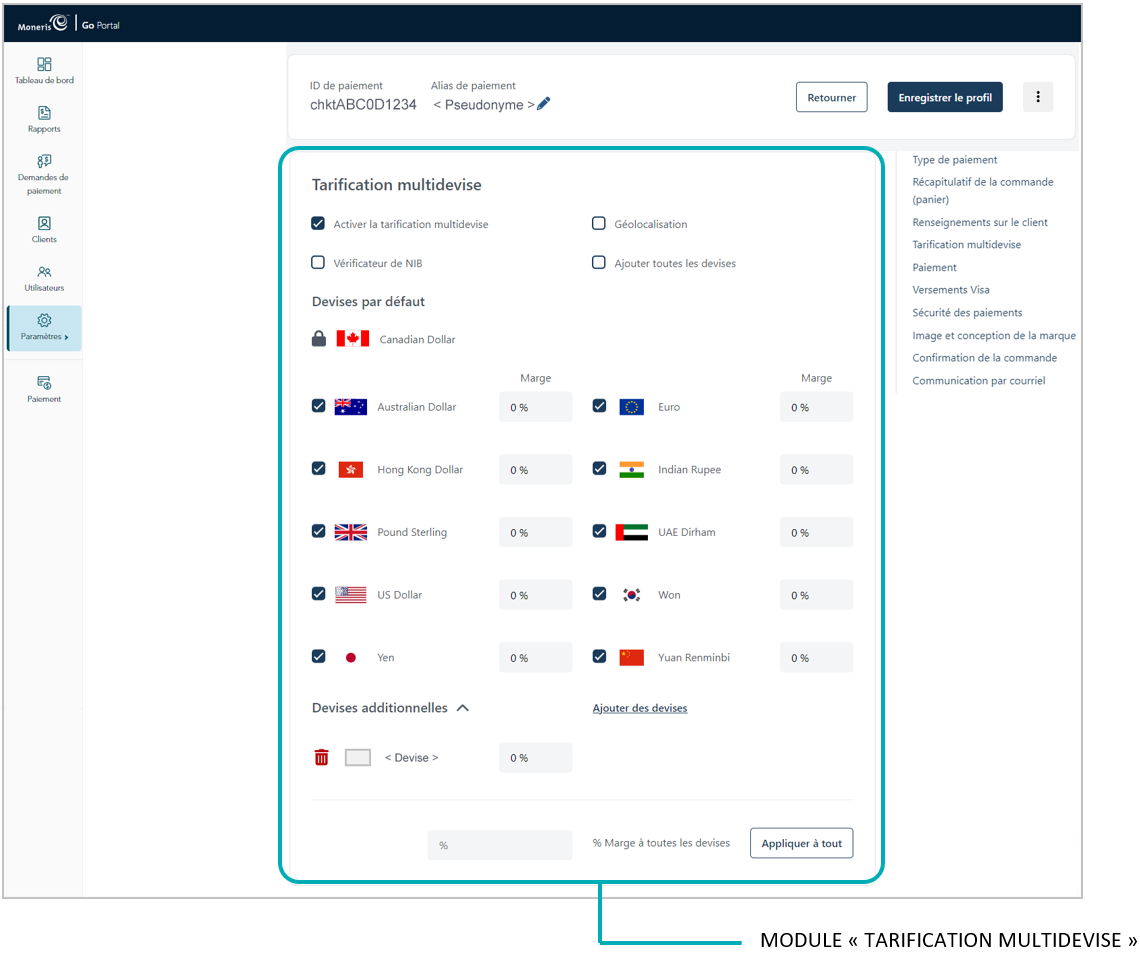The height and width of the screenshot is (954, 1140).
Task: Click the Hong Kong flag icon
Action: coord(350,470)
